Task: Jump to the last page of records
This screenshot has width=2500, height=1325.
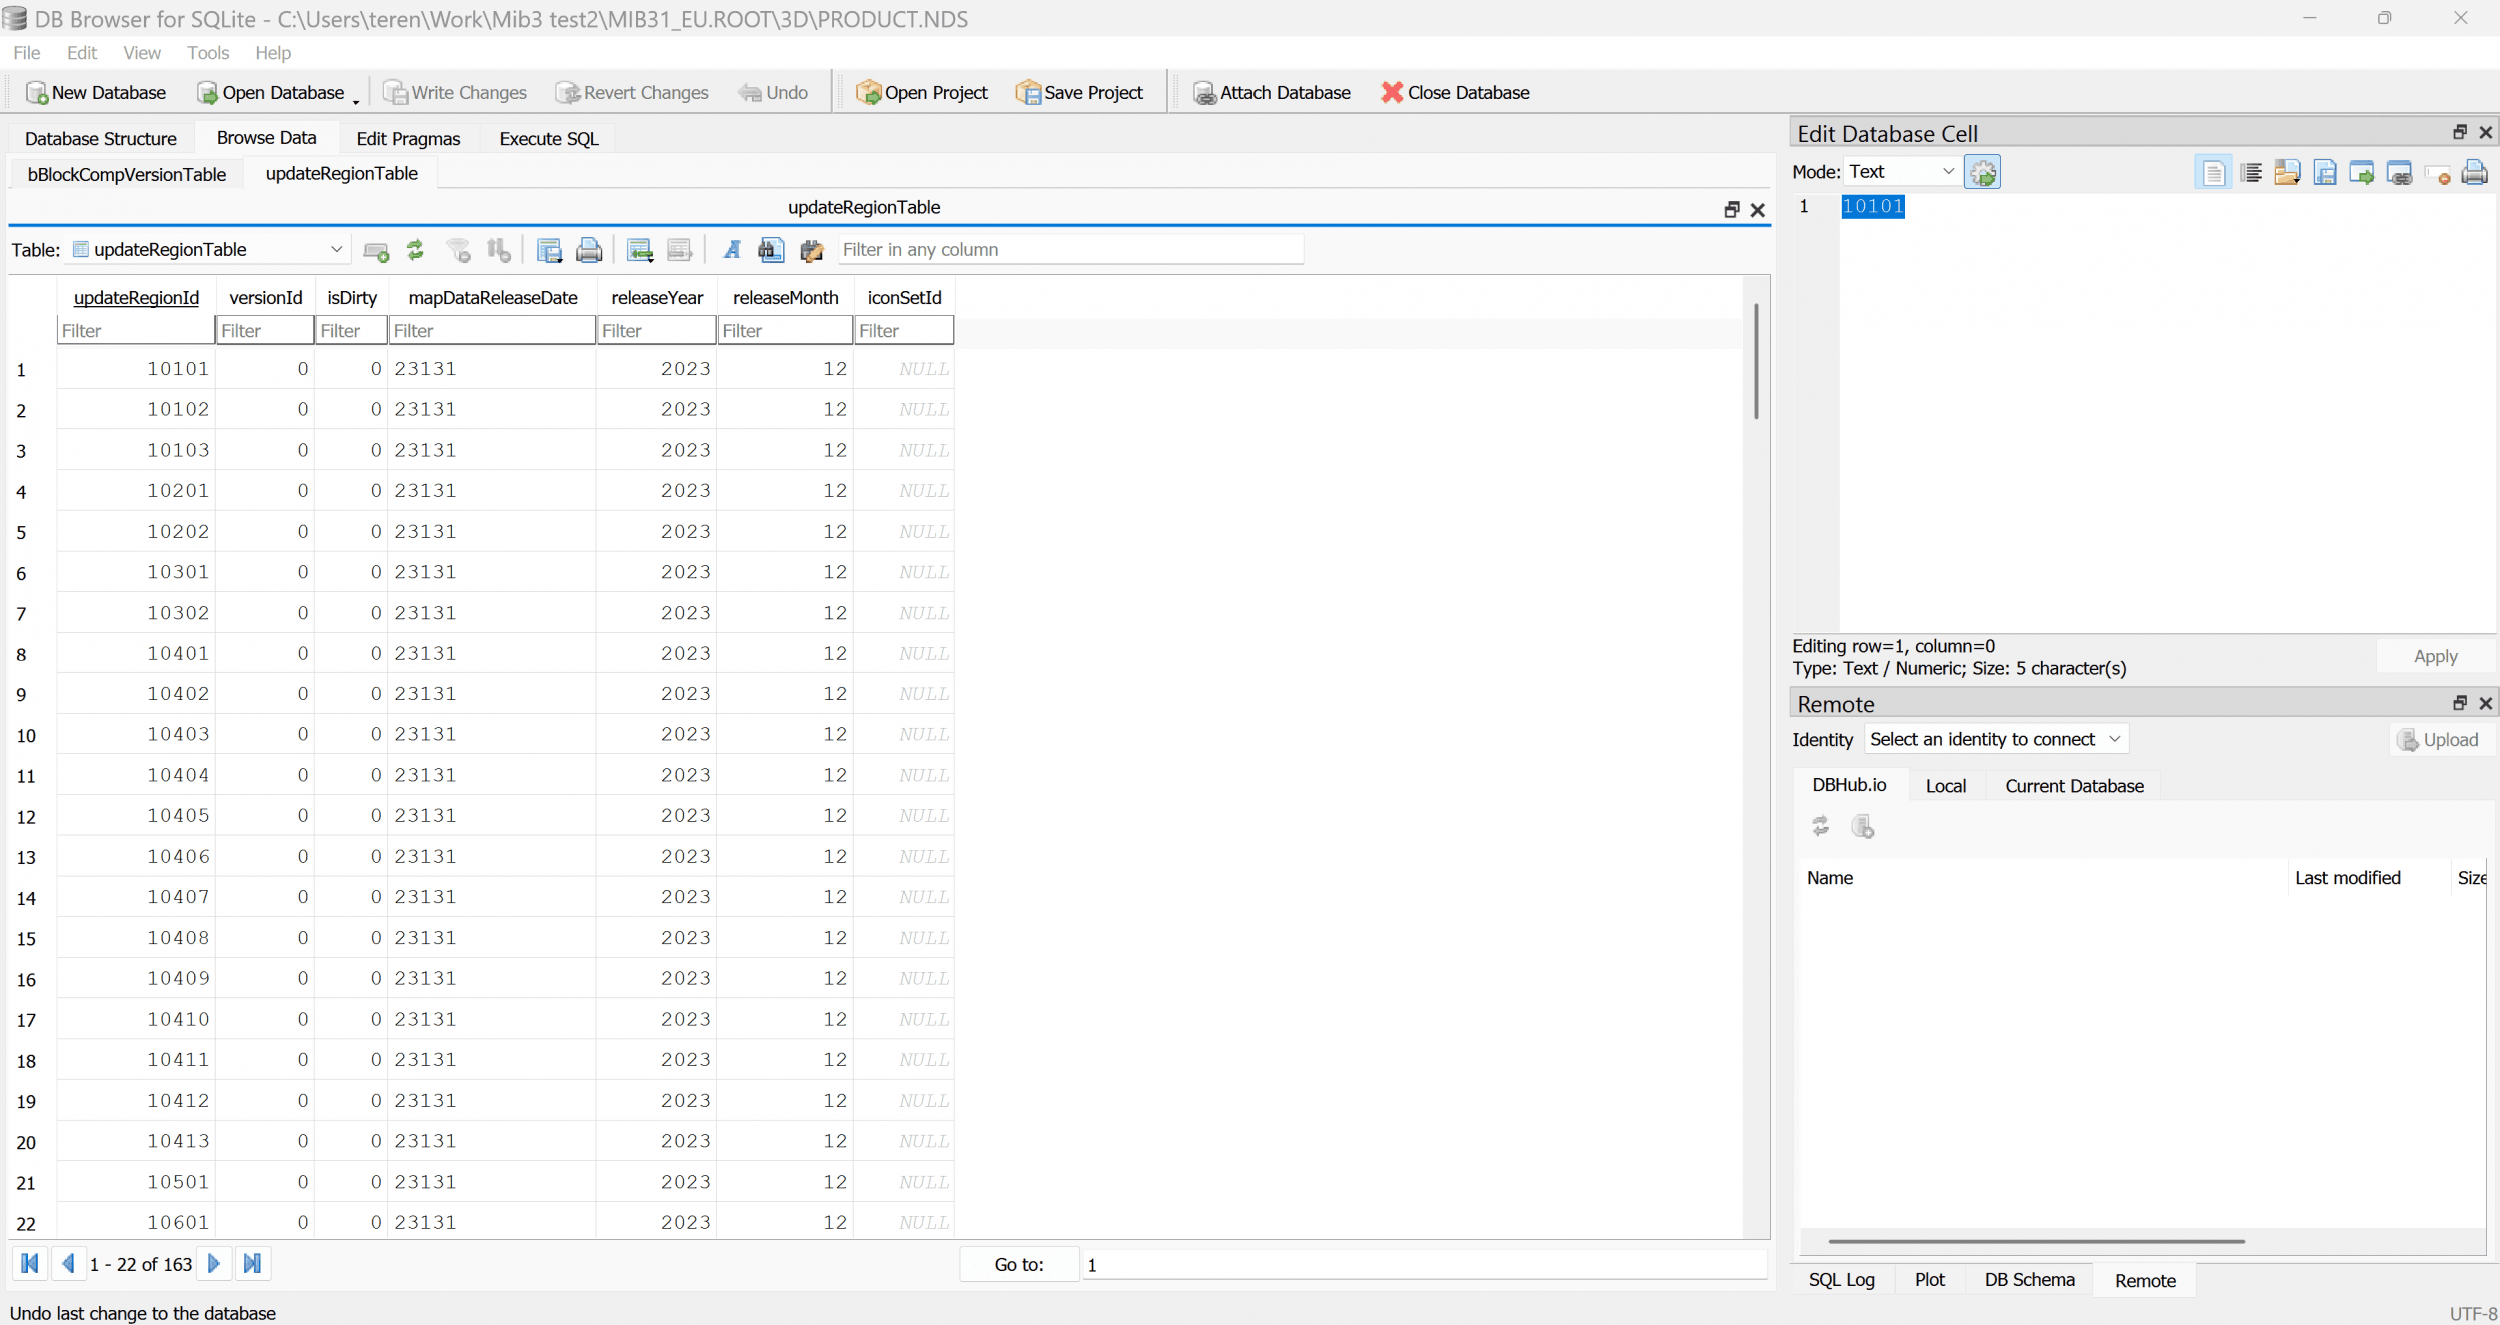Action: point(253,1264)
